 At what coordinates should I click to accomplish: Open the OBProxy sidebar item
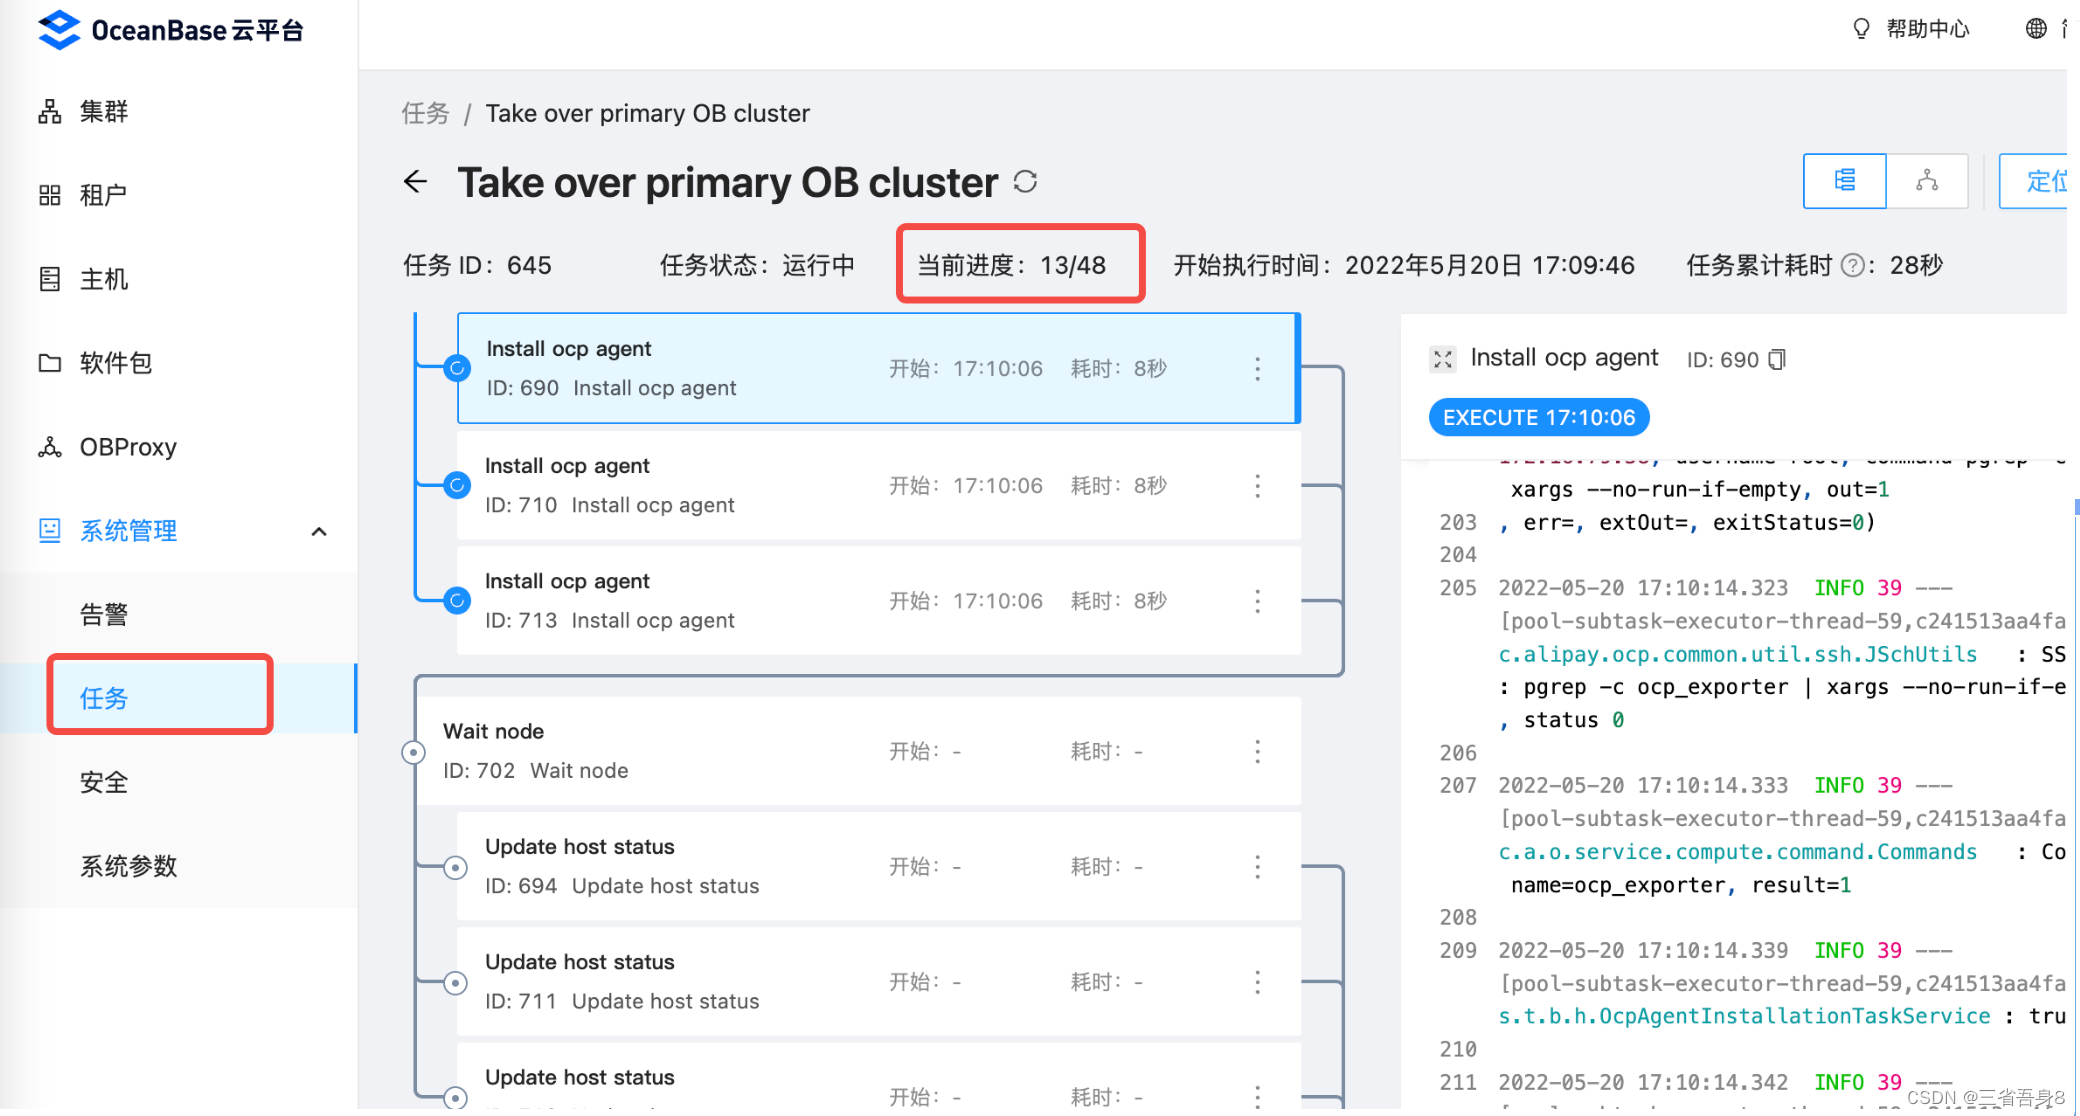click(128, 447)
